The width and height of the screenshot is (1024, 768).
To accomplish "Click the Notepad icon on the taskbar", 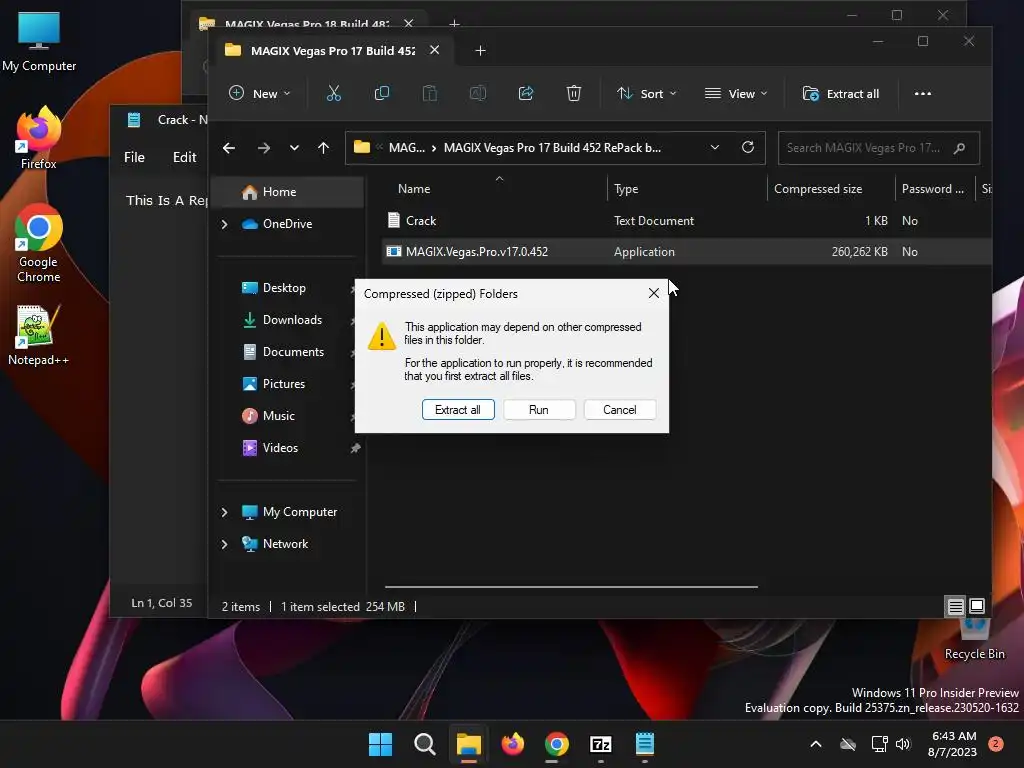I will (x=645, y=744).
